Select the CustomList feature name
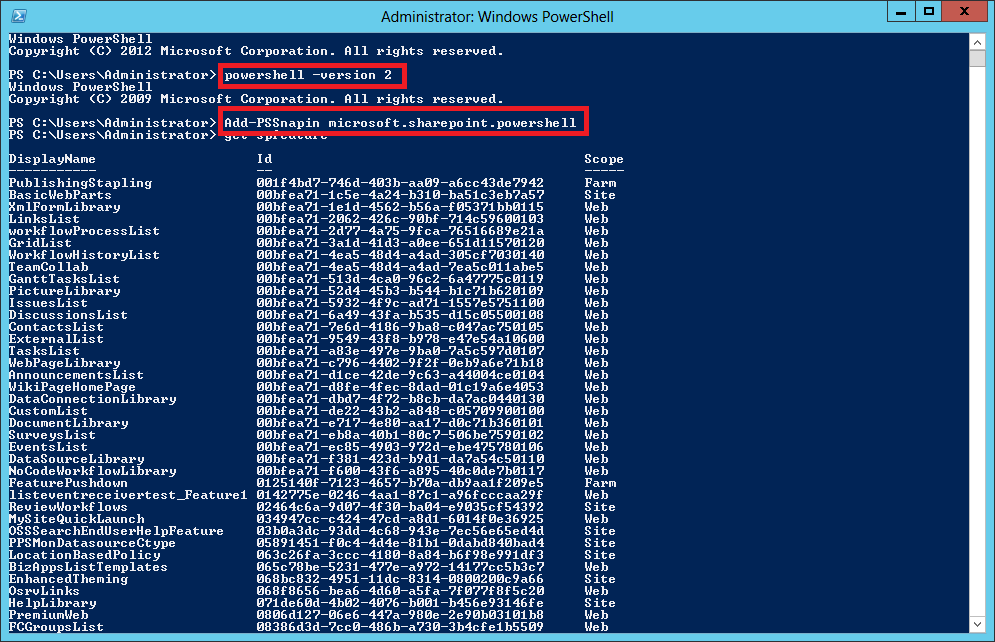Image resolution: width=995 pixels, height=642 pixels. pyautogui.click(x=48, y=411)
